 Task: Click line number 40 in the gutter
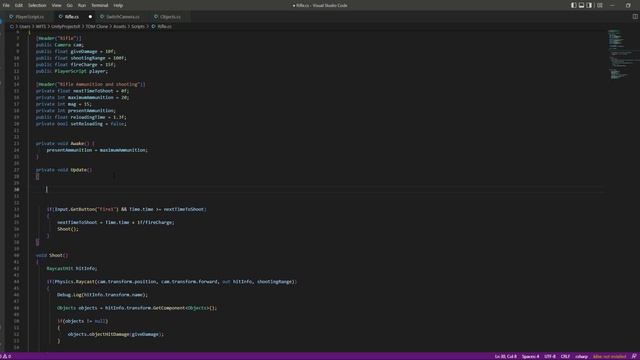[x=16, y=256]
